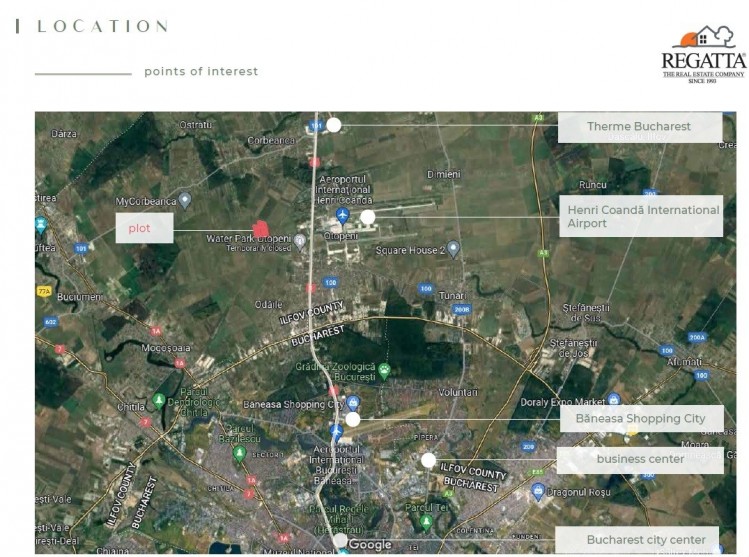Viewport: 749px width, 557px height.
Task: Click the 'Runcu' map label
Action: point(593,185)
